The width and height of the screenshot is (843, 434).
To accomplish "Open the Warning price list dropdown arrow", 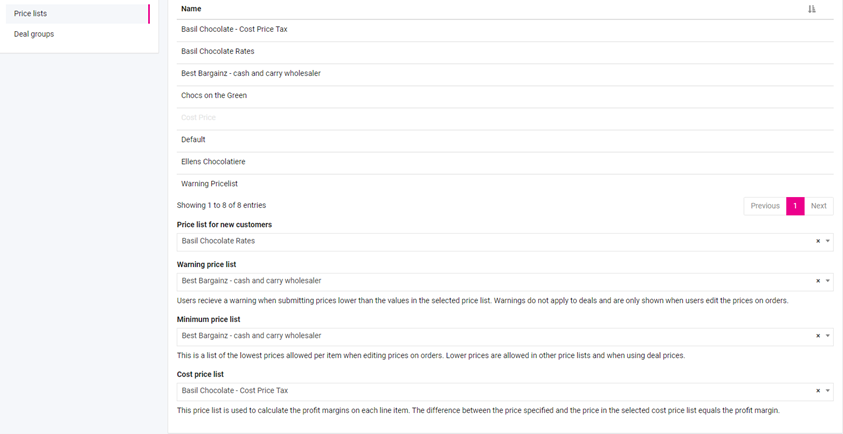I will tap(828, 281).
